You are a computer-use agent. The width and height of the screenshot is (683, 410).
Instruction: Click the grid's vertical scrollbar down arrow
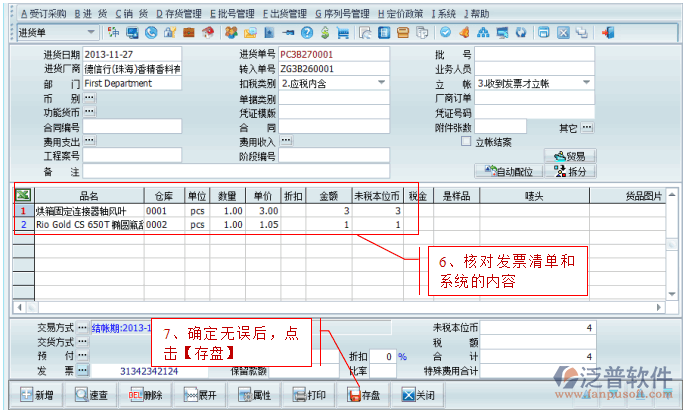(x=672, y=294)
